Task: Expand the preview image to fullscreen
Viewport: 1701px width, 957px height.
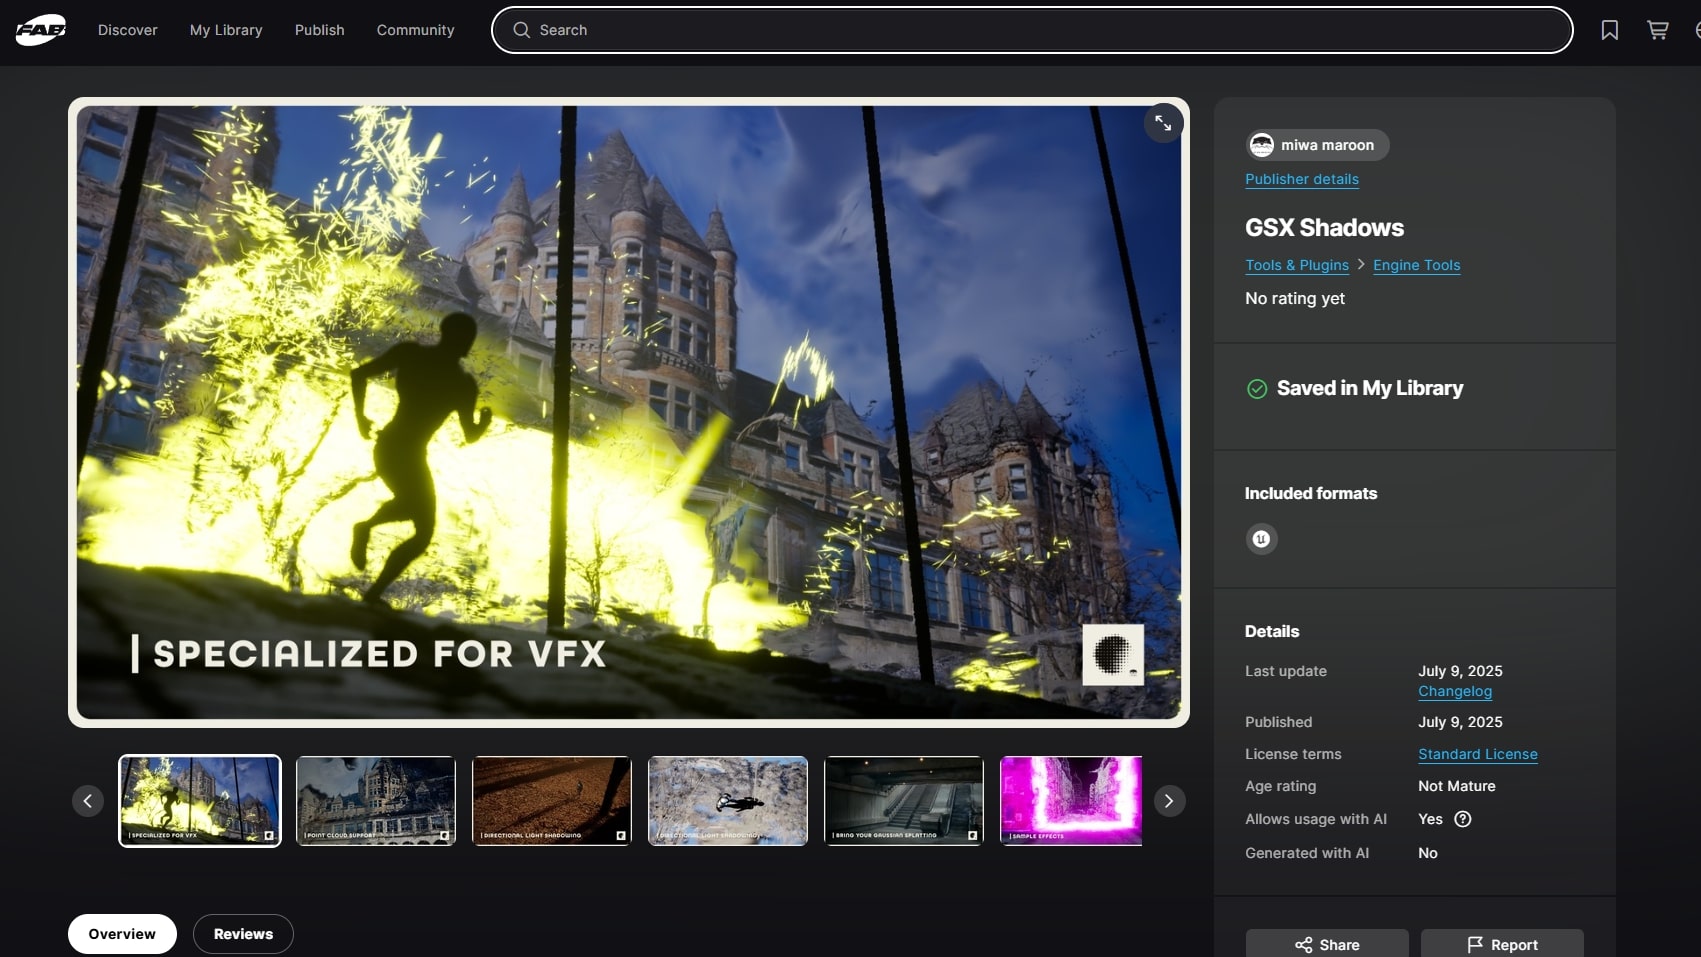Action: point(1163,123)
